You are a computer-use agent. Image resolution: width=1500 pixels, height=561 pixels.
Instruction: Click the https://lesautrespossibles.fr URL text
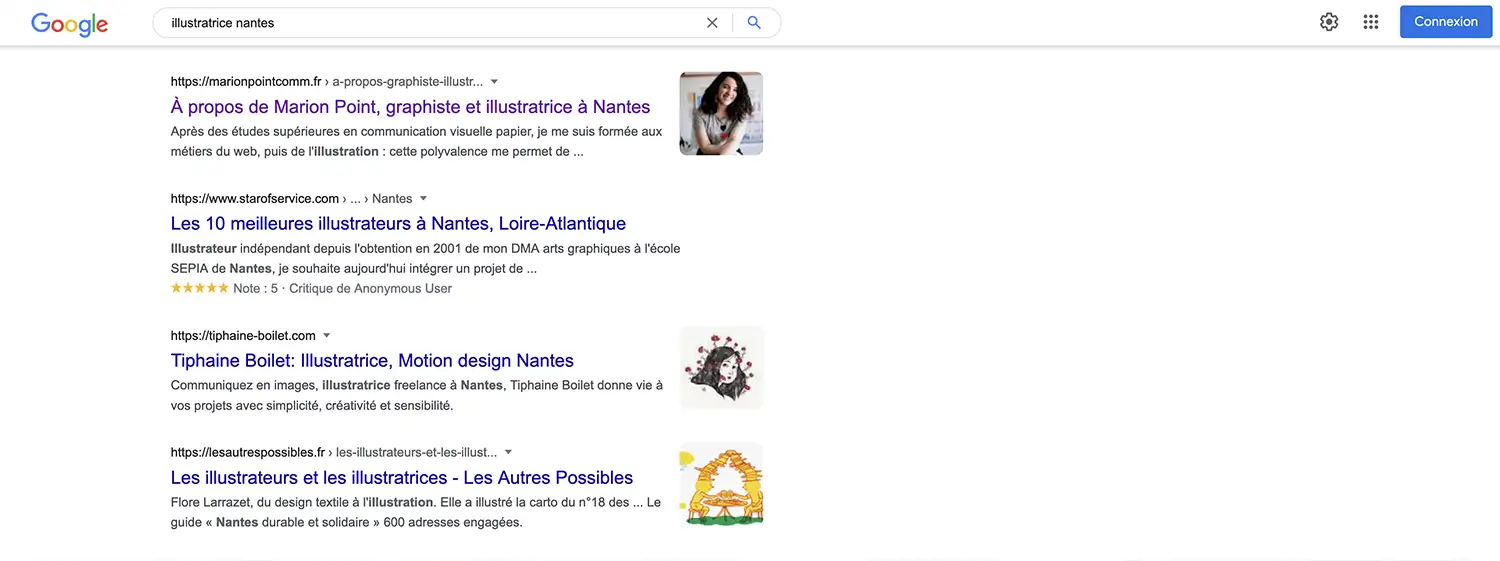click(x=248, y=453)
